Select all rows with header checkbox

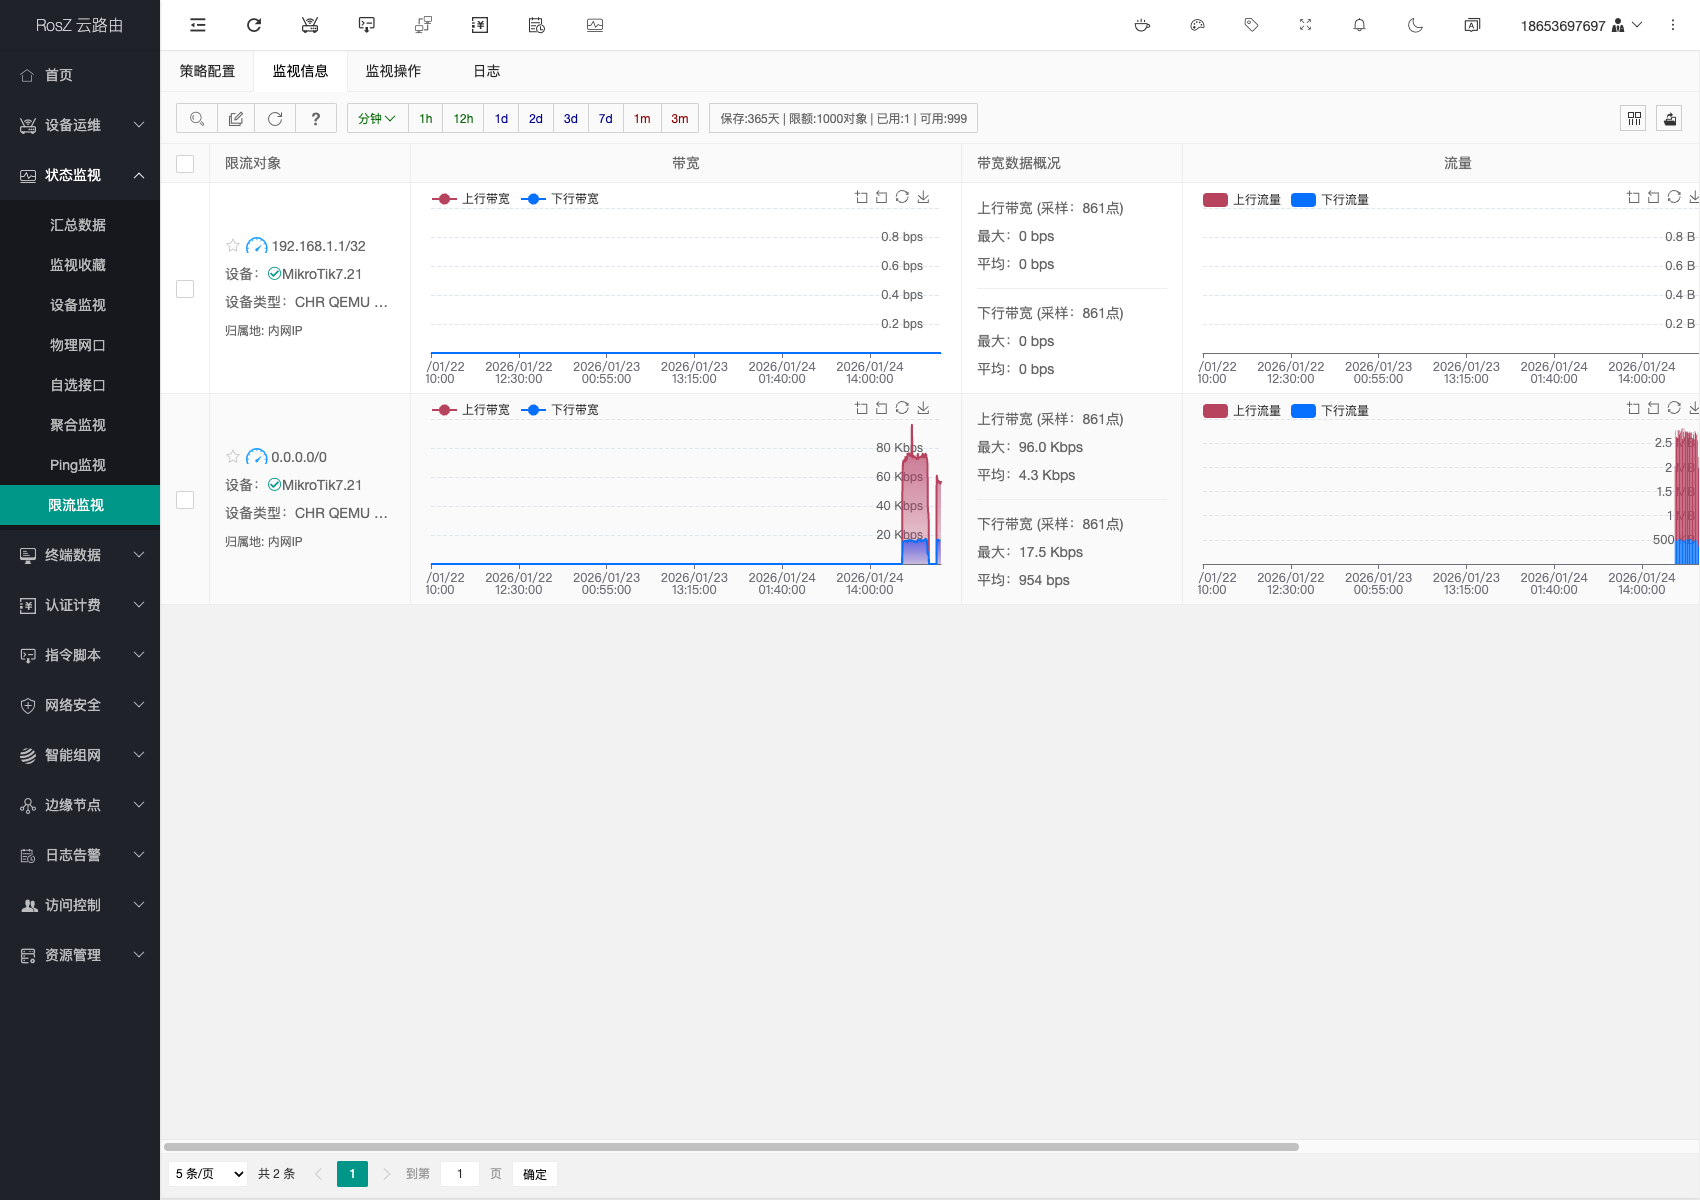185,164
